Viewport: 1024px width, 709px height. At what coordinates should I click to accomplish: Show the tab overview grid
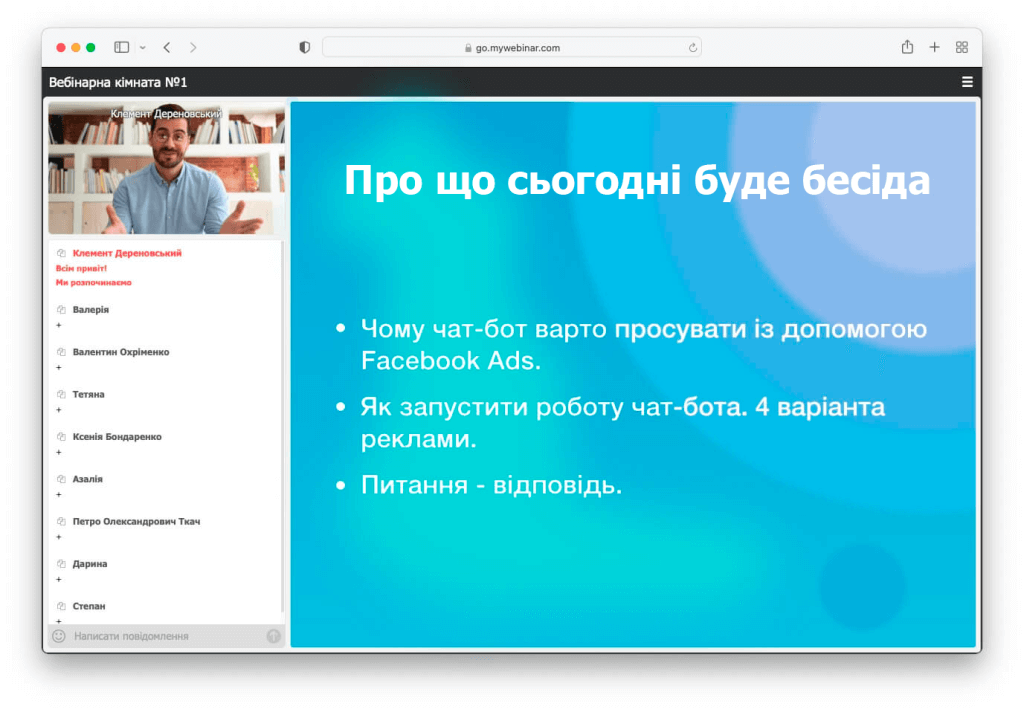coord(961,47)
